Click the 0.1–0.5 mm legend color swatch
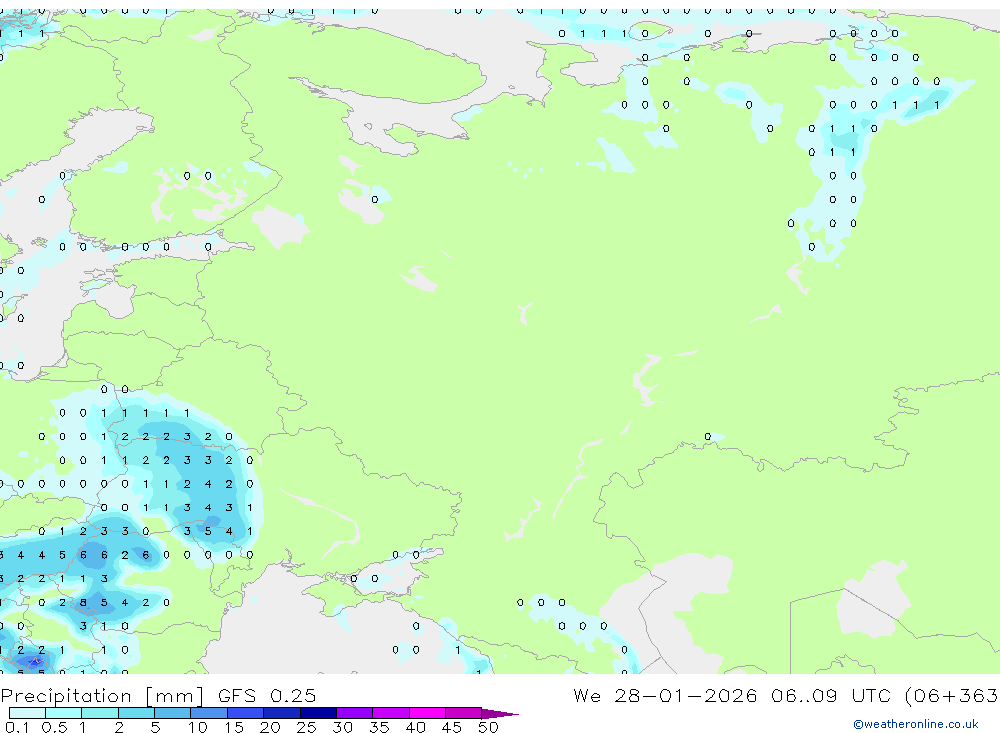The height and width of the screenshot is (733, 1000). pyautogui.click(x=27, y=713)
